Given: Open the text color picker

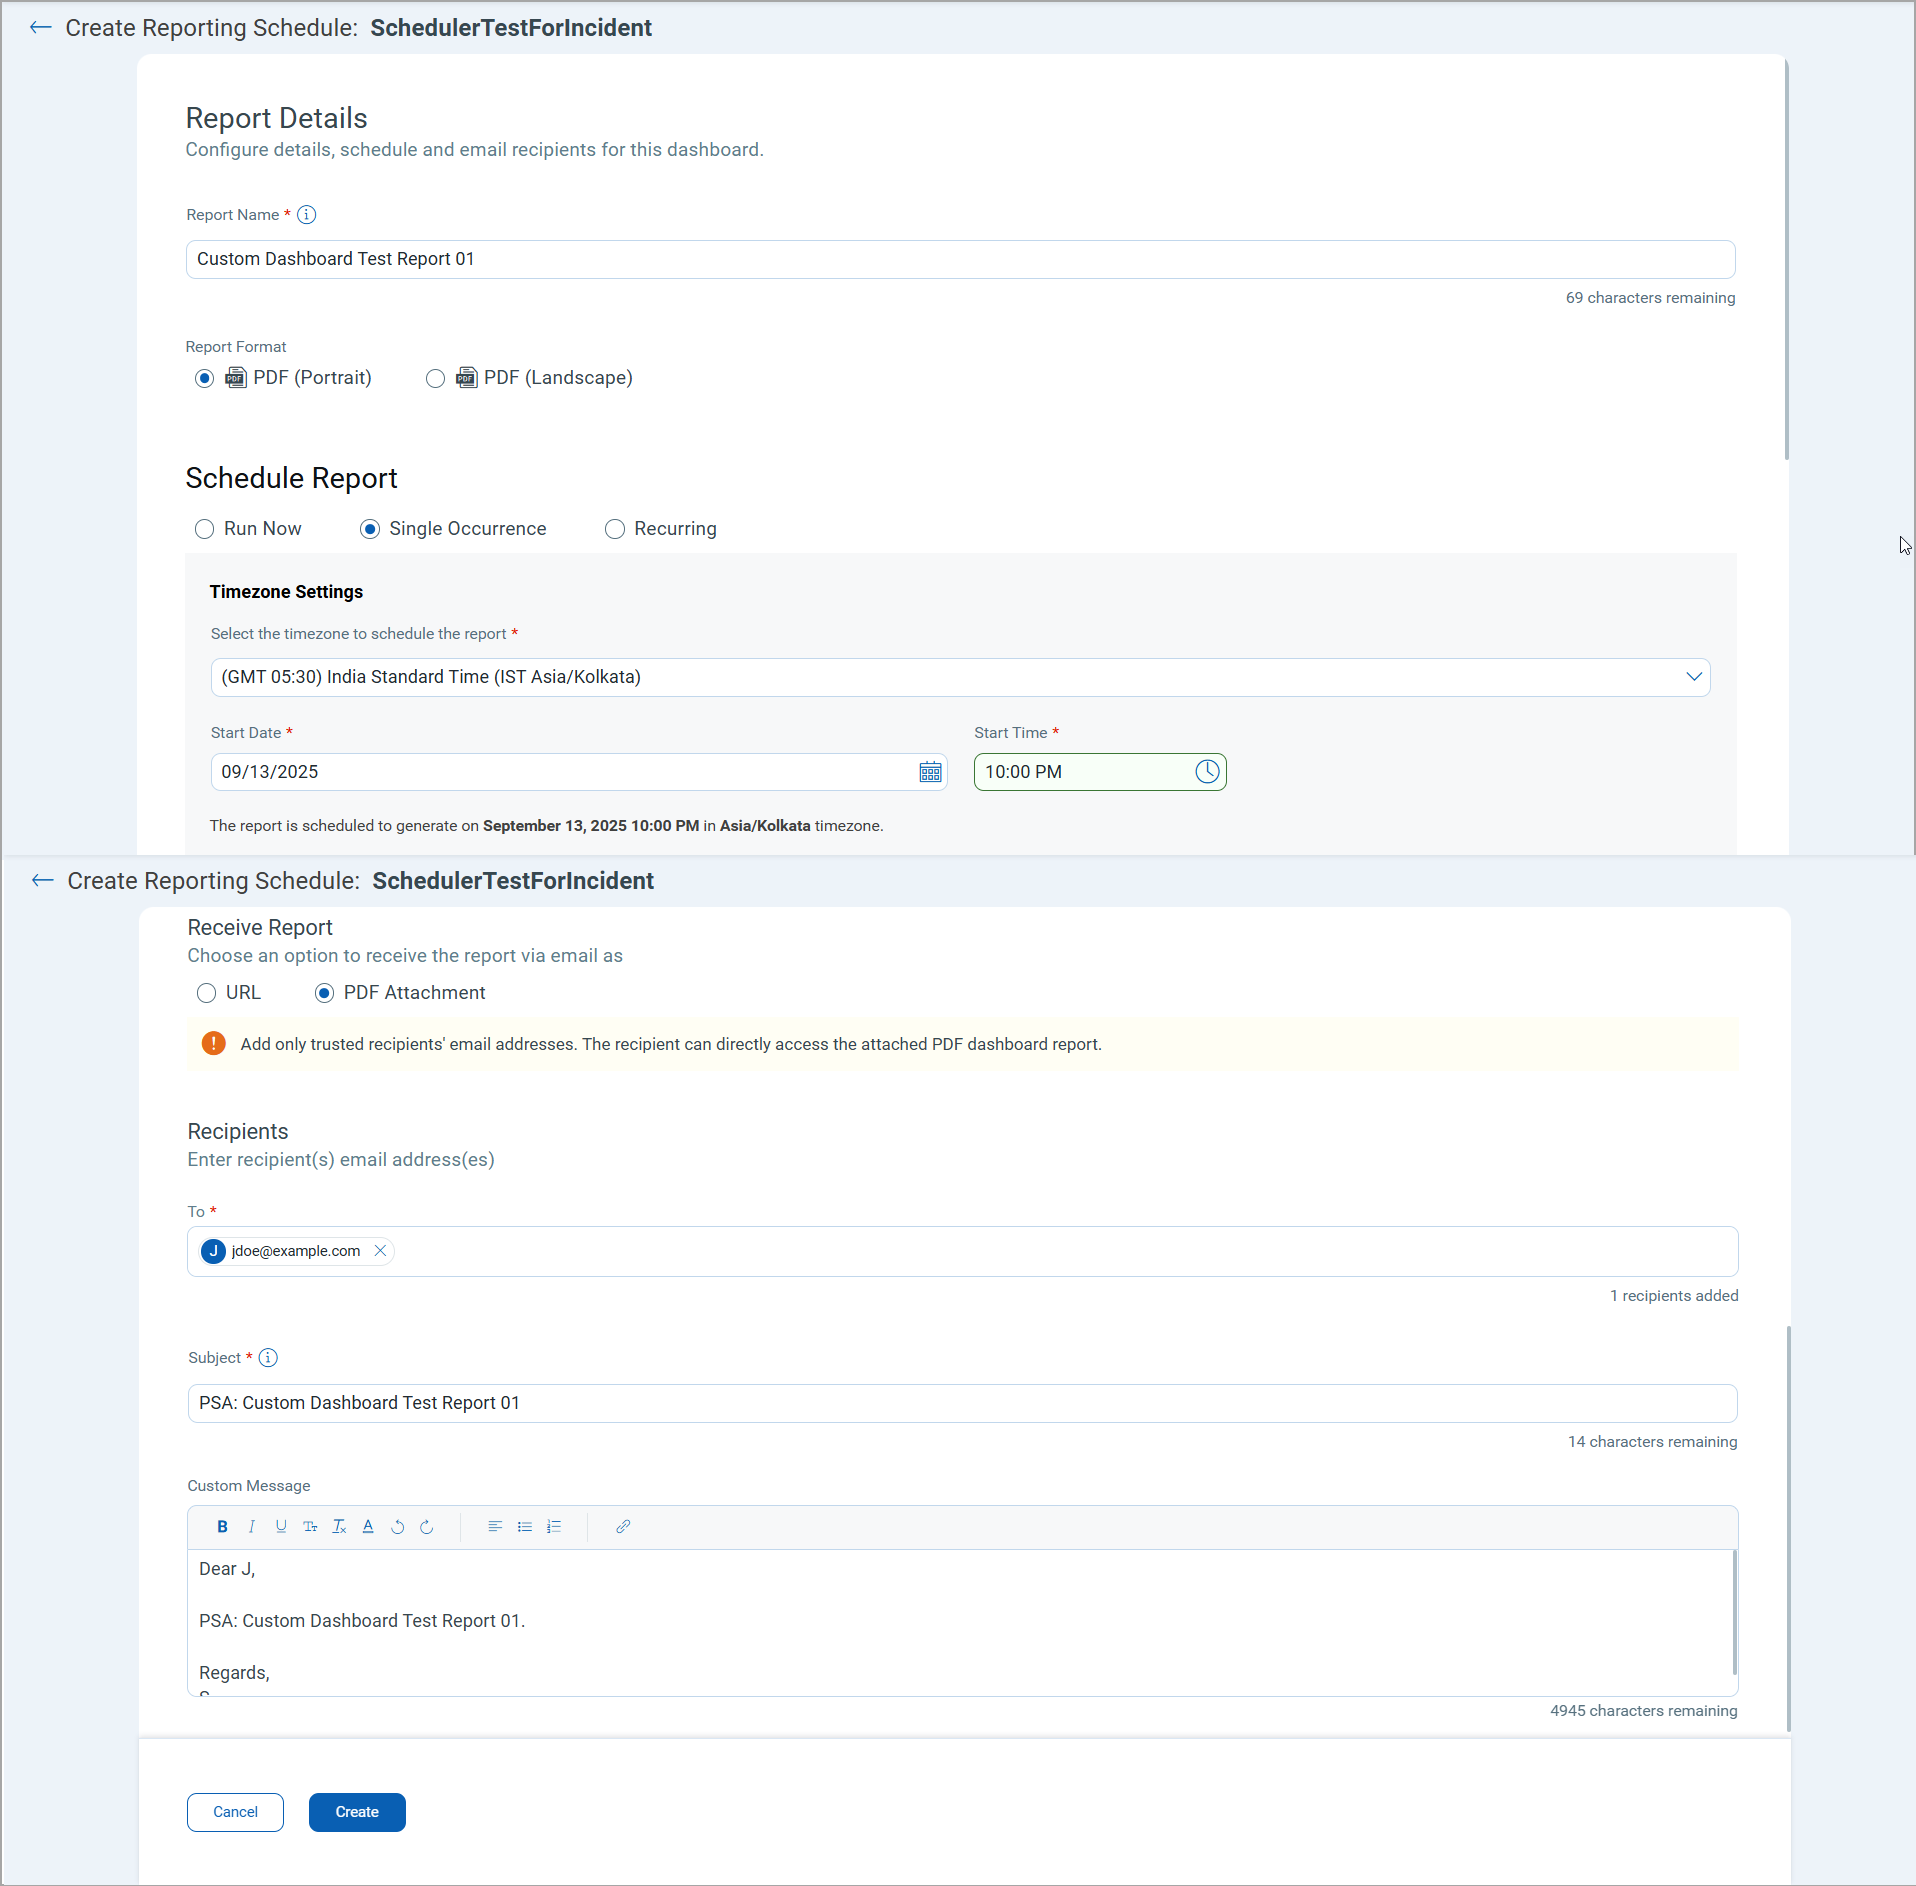Looking at the screenshot, I should pyautogui.click(x=368, y=1526).
